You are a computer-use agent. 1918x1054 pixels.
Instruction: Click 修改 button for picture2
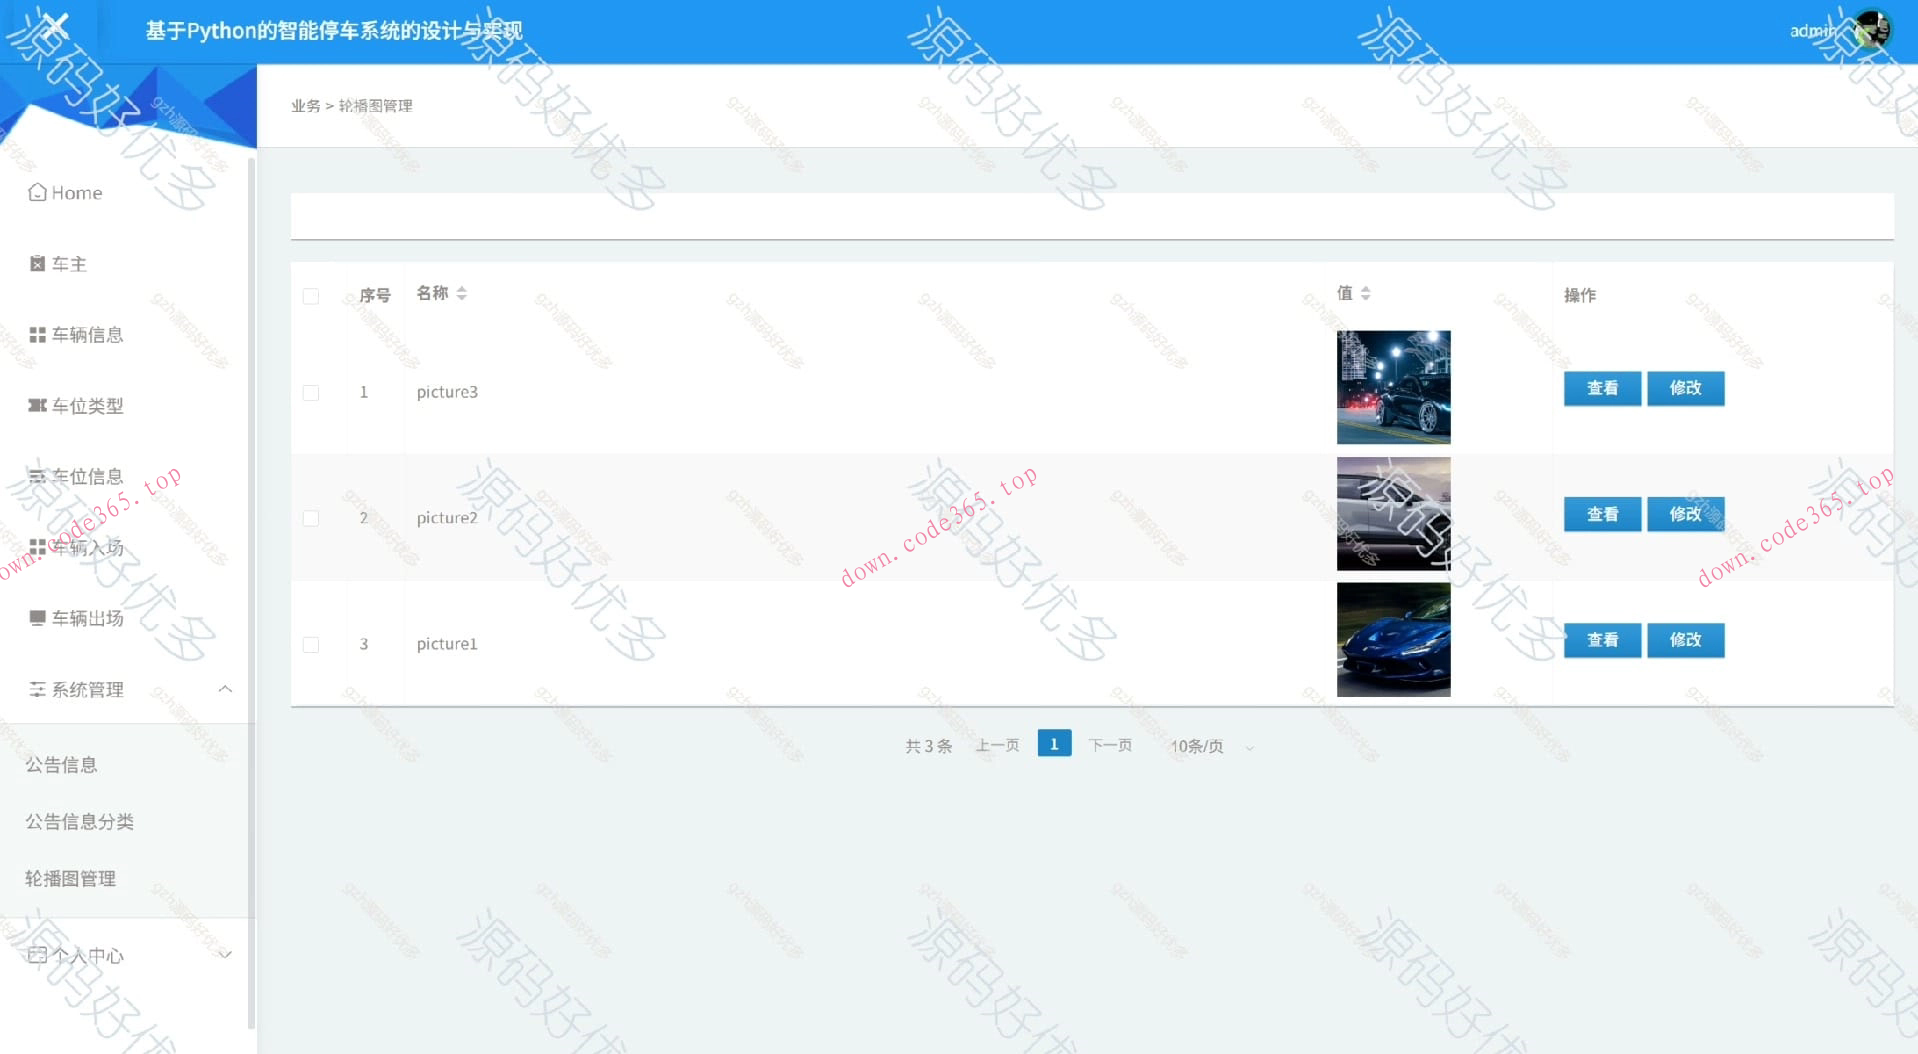coord(1685,514)
